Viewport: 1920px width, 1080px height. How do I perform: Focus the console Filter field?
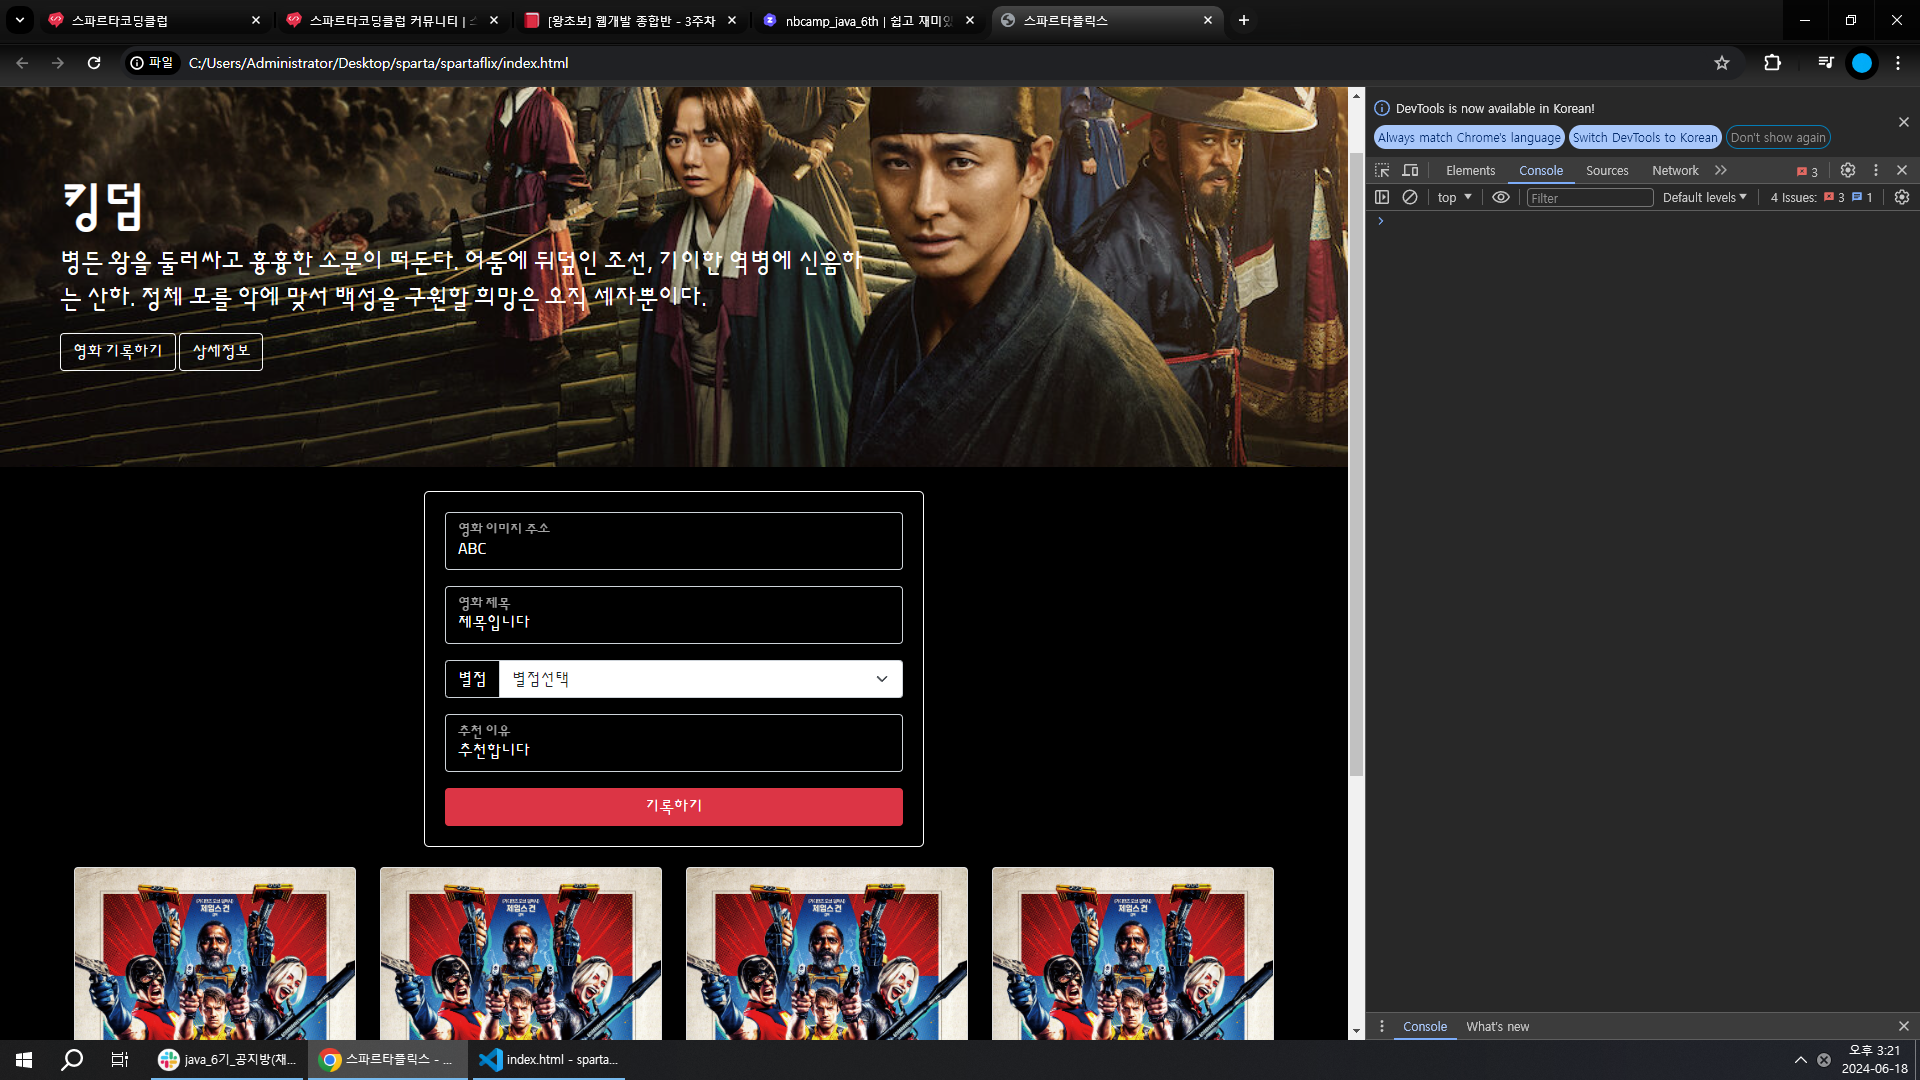pyautogui.click(x=1590, y=198)
